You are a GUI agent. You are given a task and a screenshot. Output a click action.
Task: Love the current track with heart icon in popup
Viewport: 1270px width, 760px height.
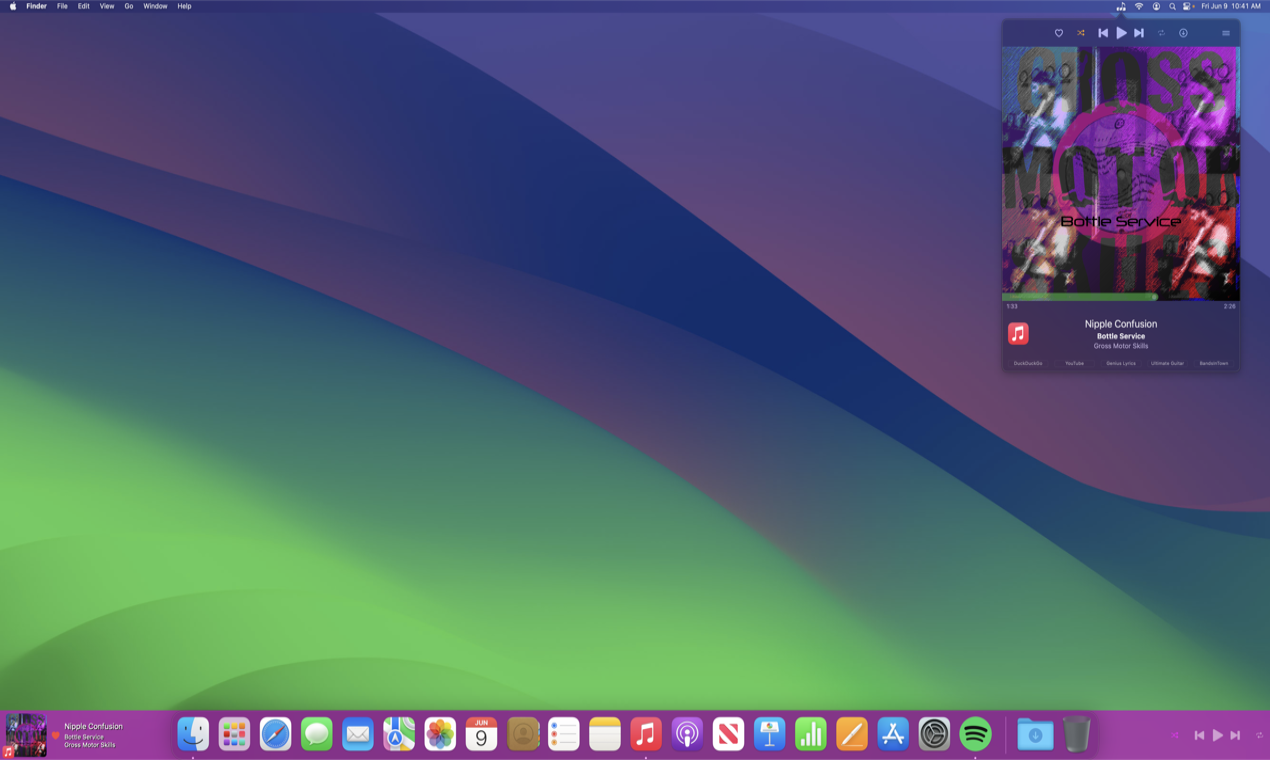click(x=1059, y=33)
